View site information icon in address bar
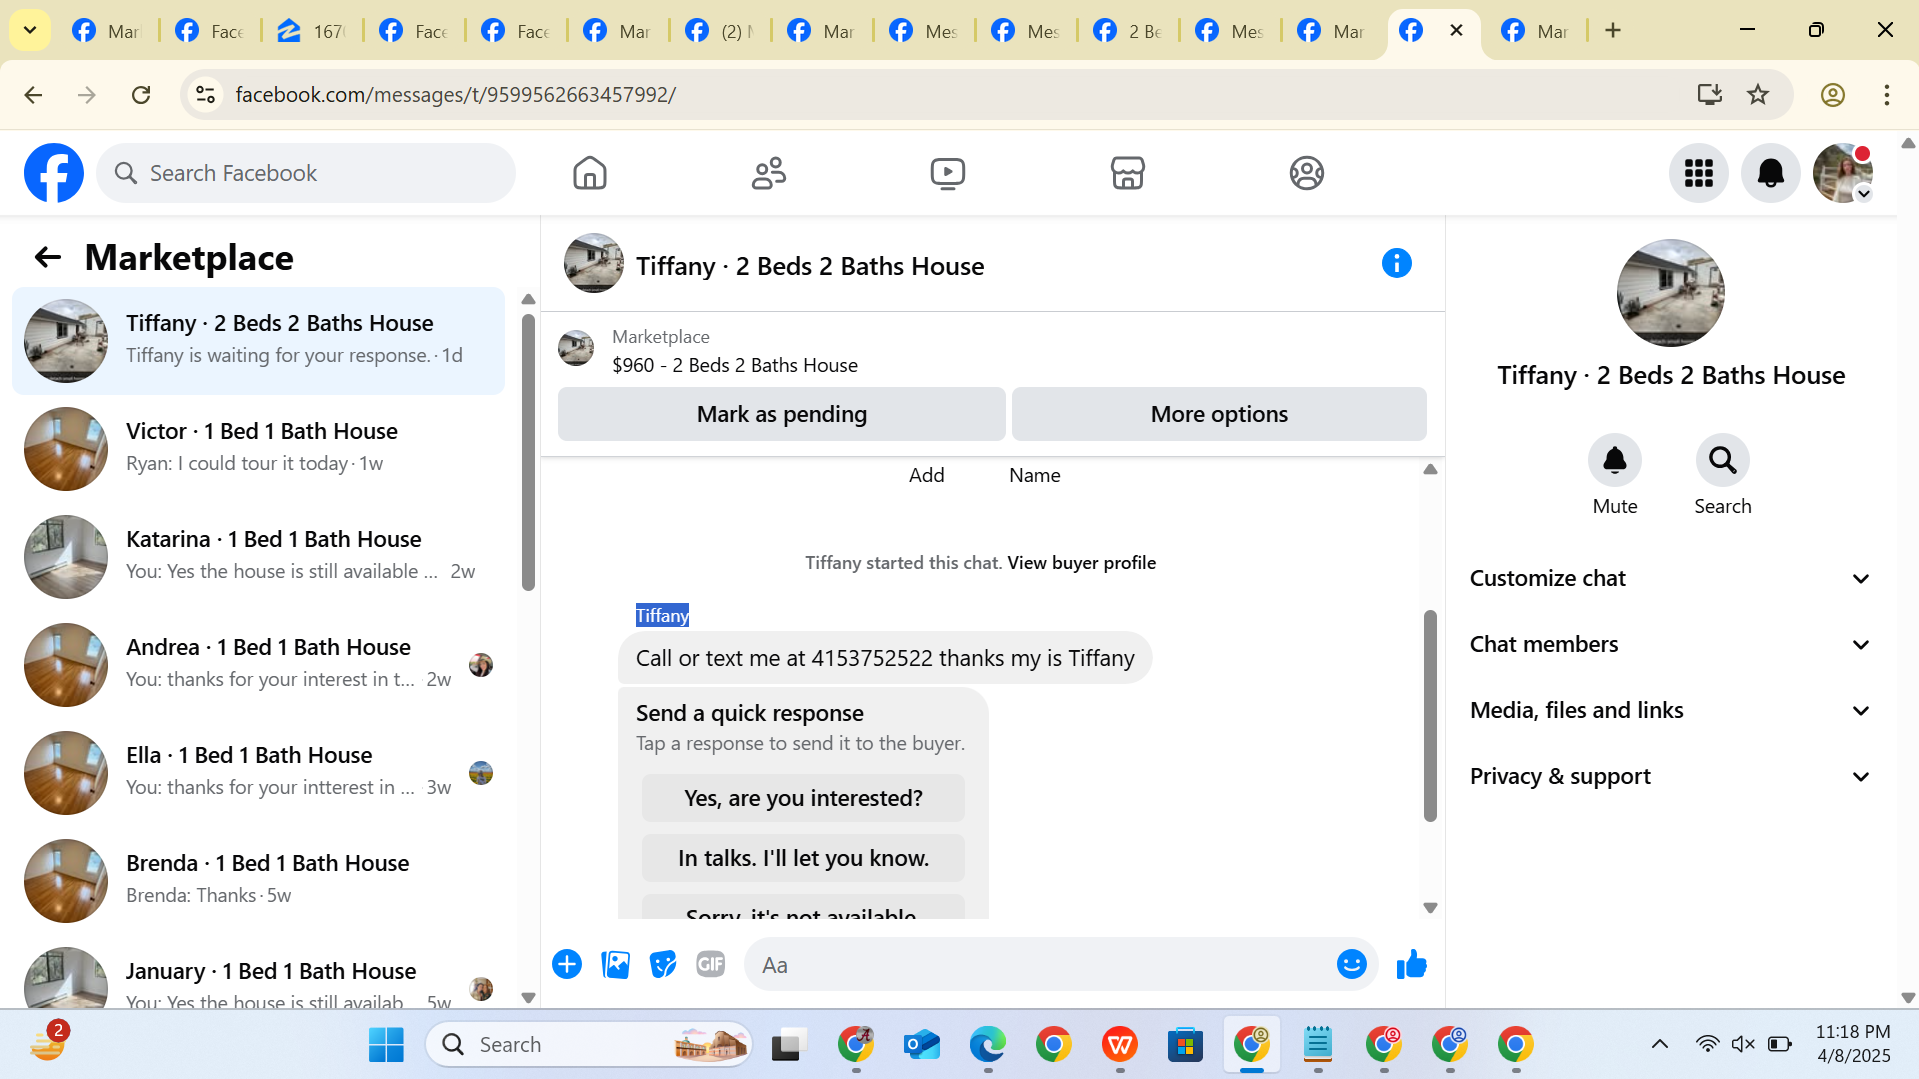The image size is (1919, 1079). tap(205, 95)
